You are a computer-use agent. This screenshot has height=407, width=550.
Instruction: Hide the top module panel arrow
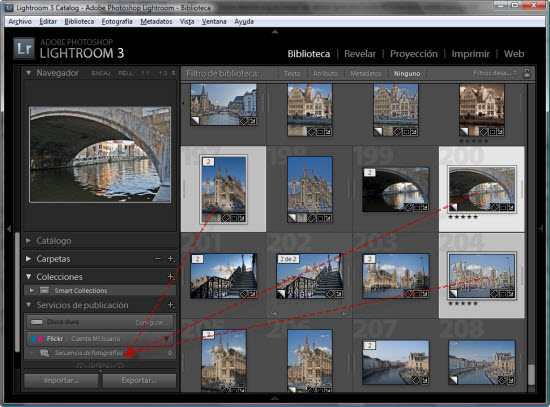pyautogui.click(x=275, y=32)
